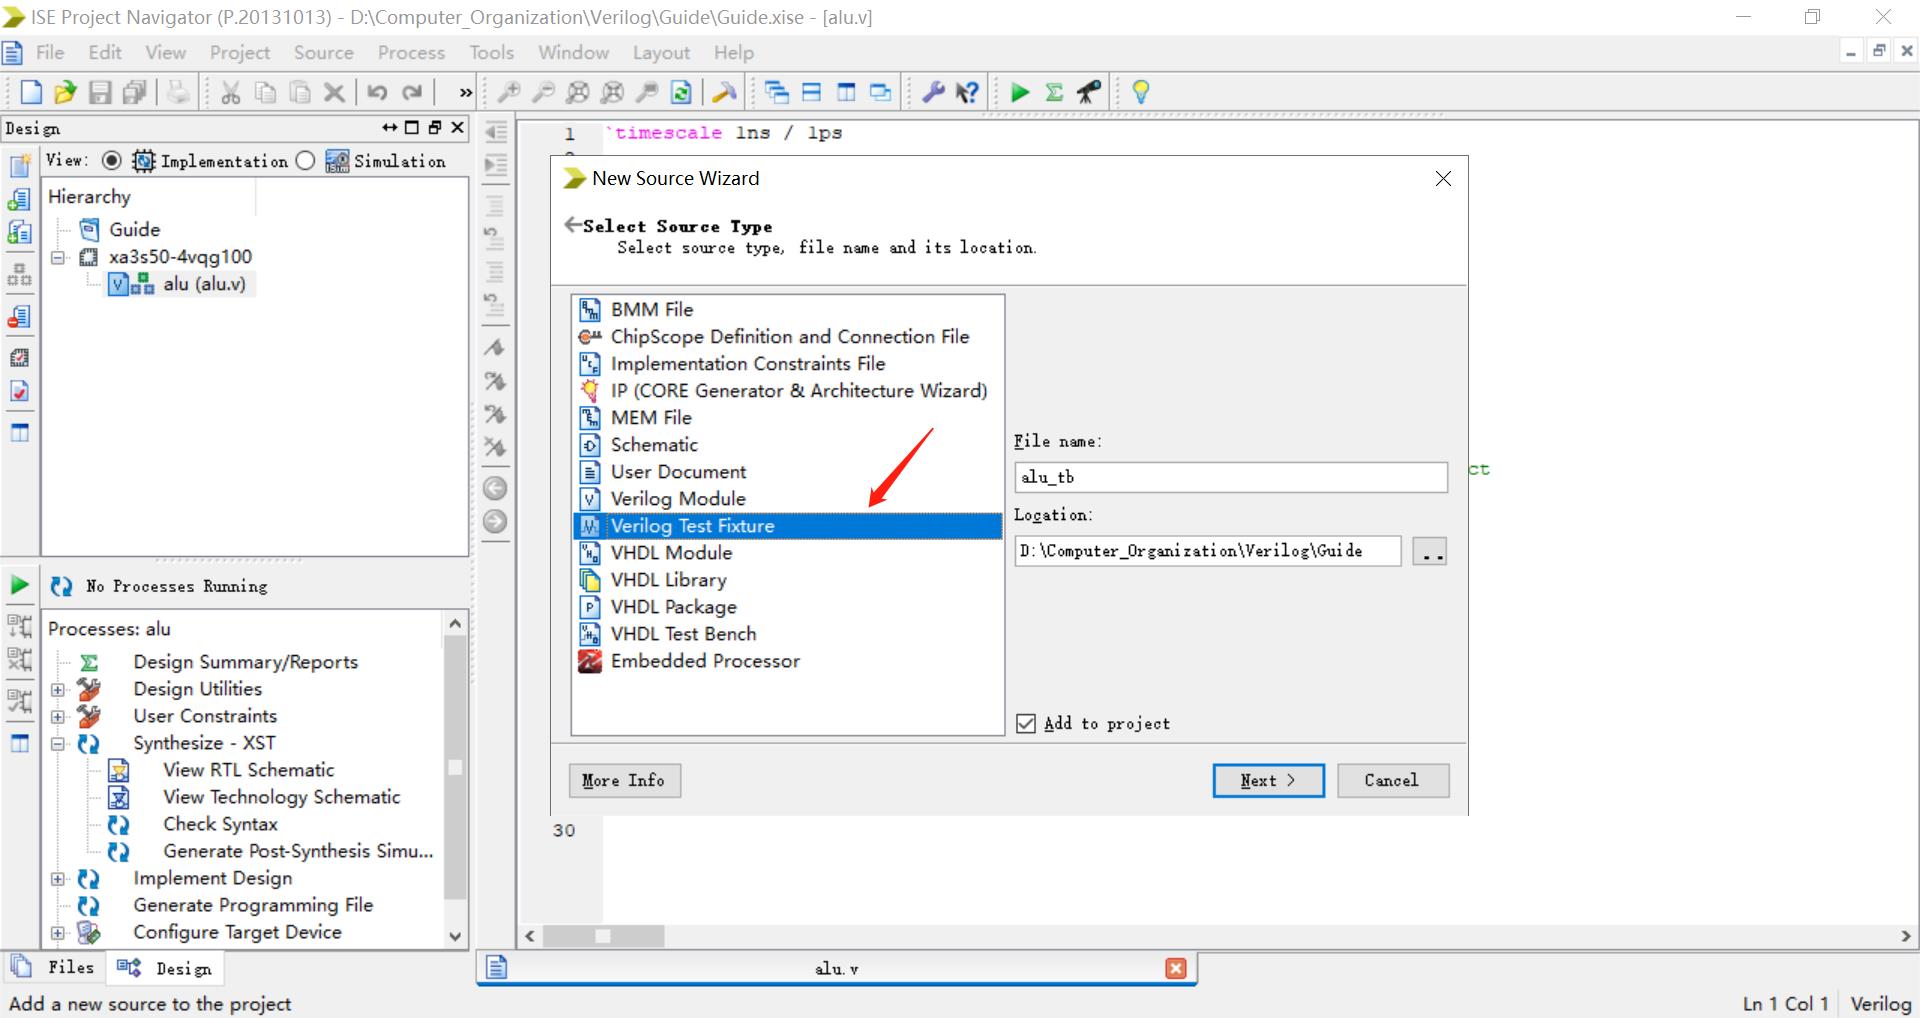The image size is (1920, 1018).
Task: Click the File name input field
Action: [1231, 477]
